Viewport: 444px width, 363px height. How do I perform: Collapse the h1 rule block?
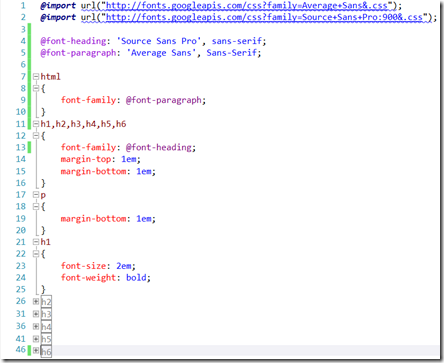click(x=36, y=242)
